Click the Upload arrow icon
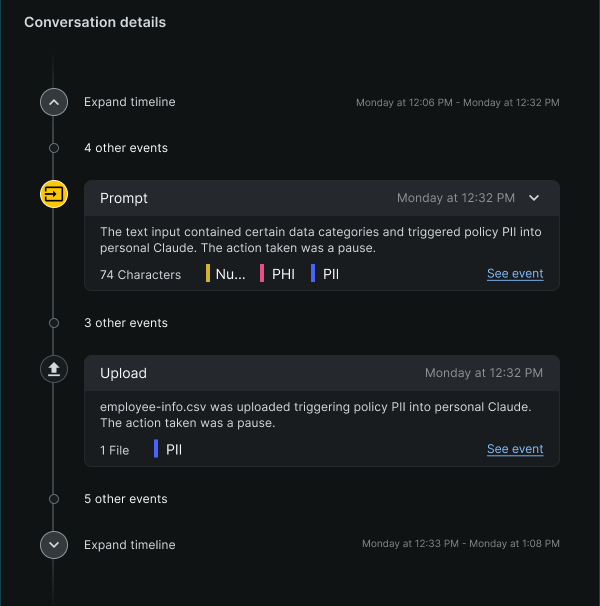Viewport: 600px width, 606px height. coord(54,369)
